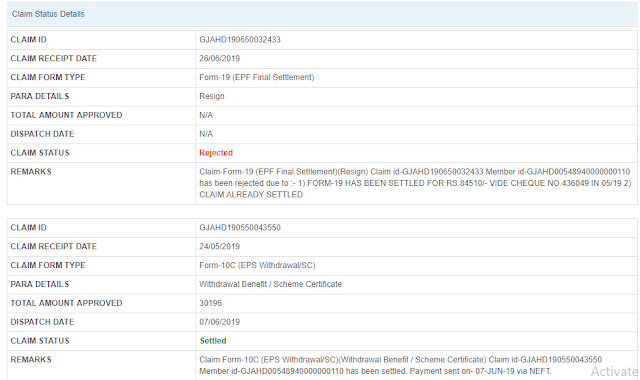Click REMARKS label of the rejected claim
The height and width of the screenshot is (380, 640).
[31, 171]
